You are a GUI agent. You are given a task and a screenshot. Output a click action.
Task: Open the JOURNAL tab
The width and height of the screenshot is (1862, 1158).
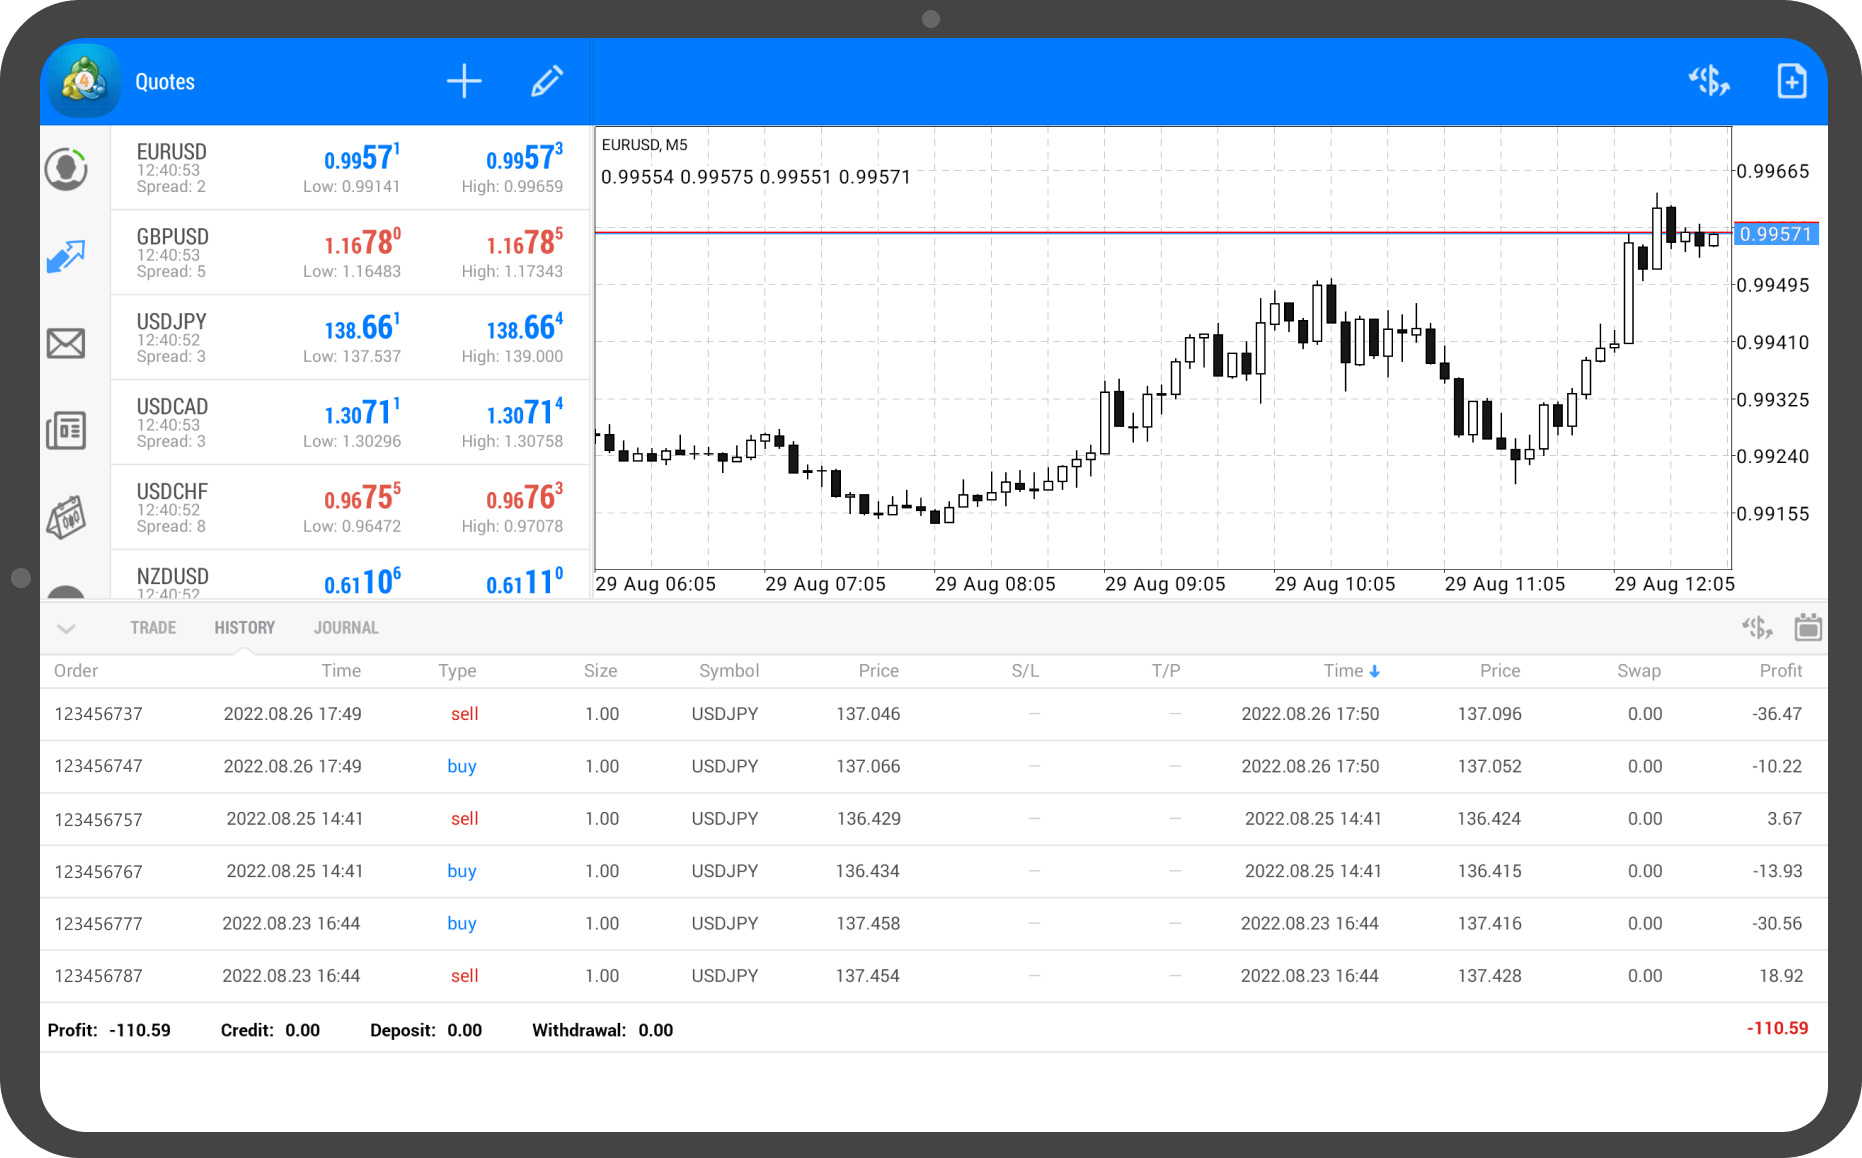click(x=345, y=627)
